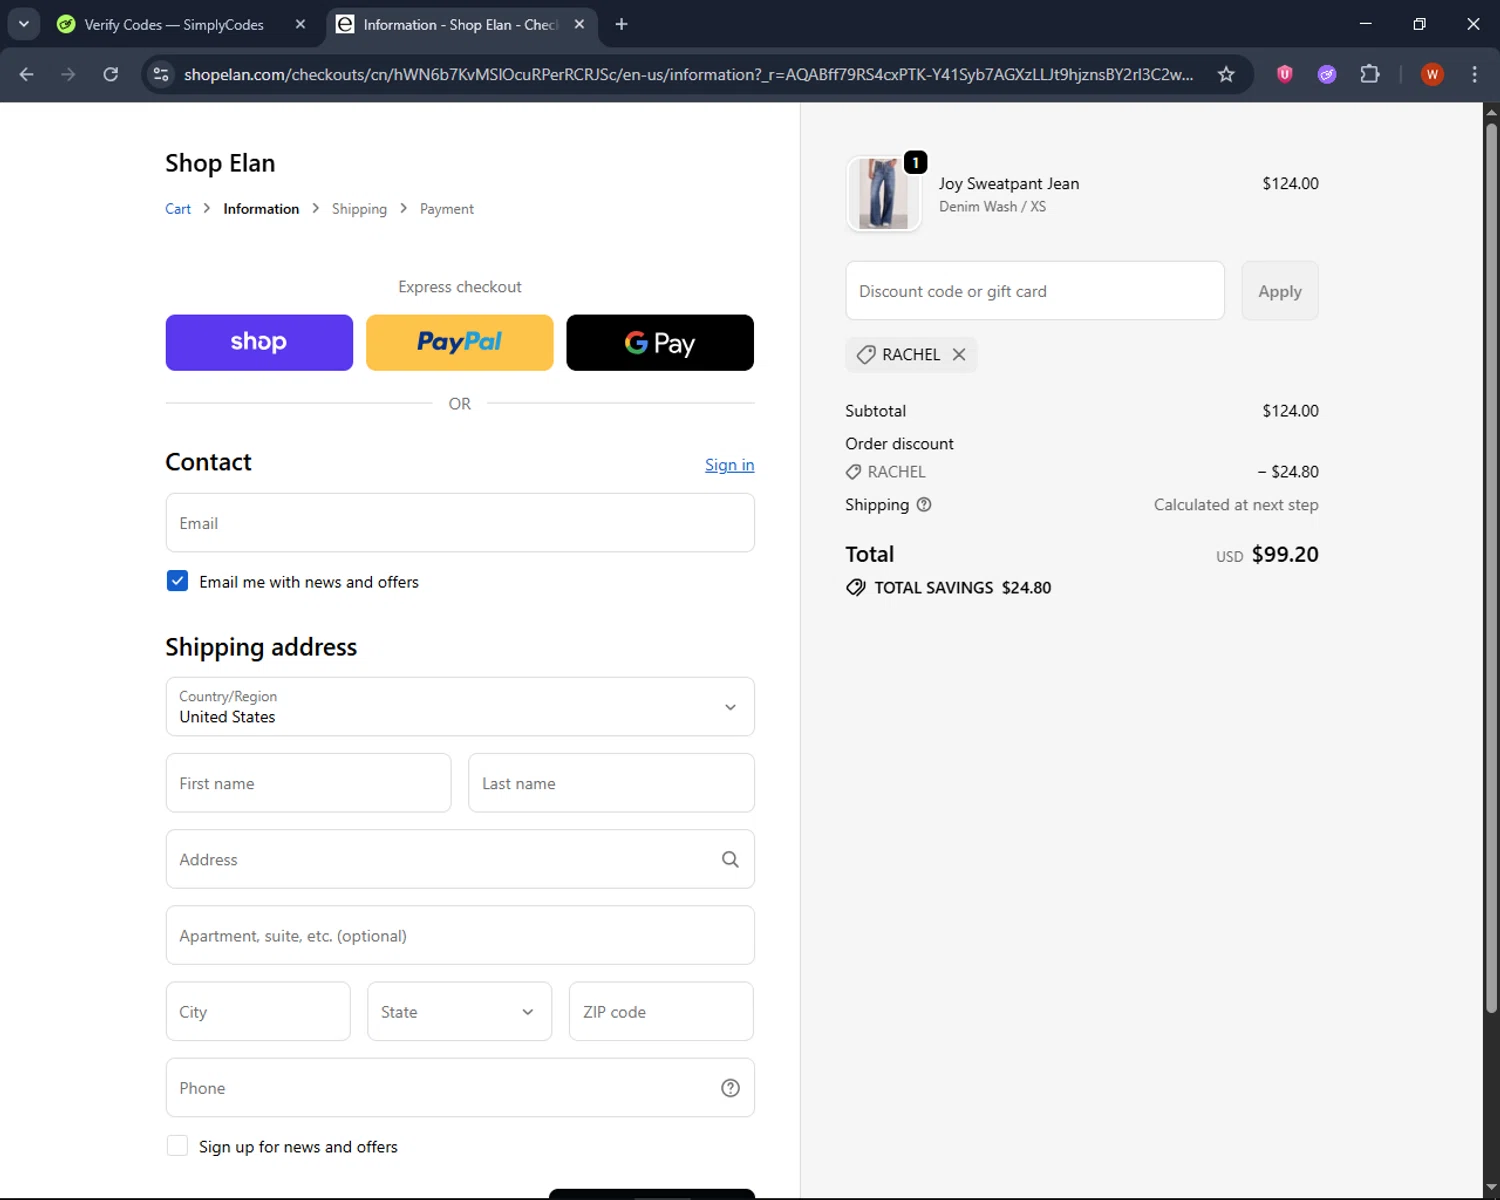Click the Sign in link
This screenshot has height=1200, width=1500.
pos(729,465)
